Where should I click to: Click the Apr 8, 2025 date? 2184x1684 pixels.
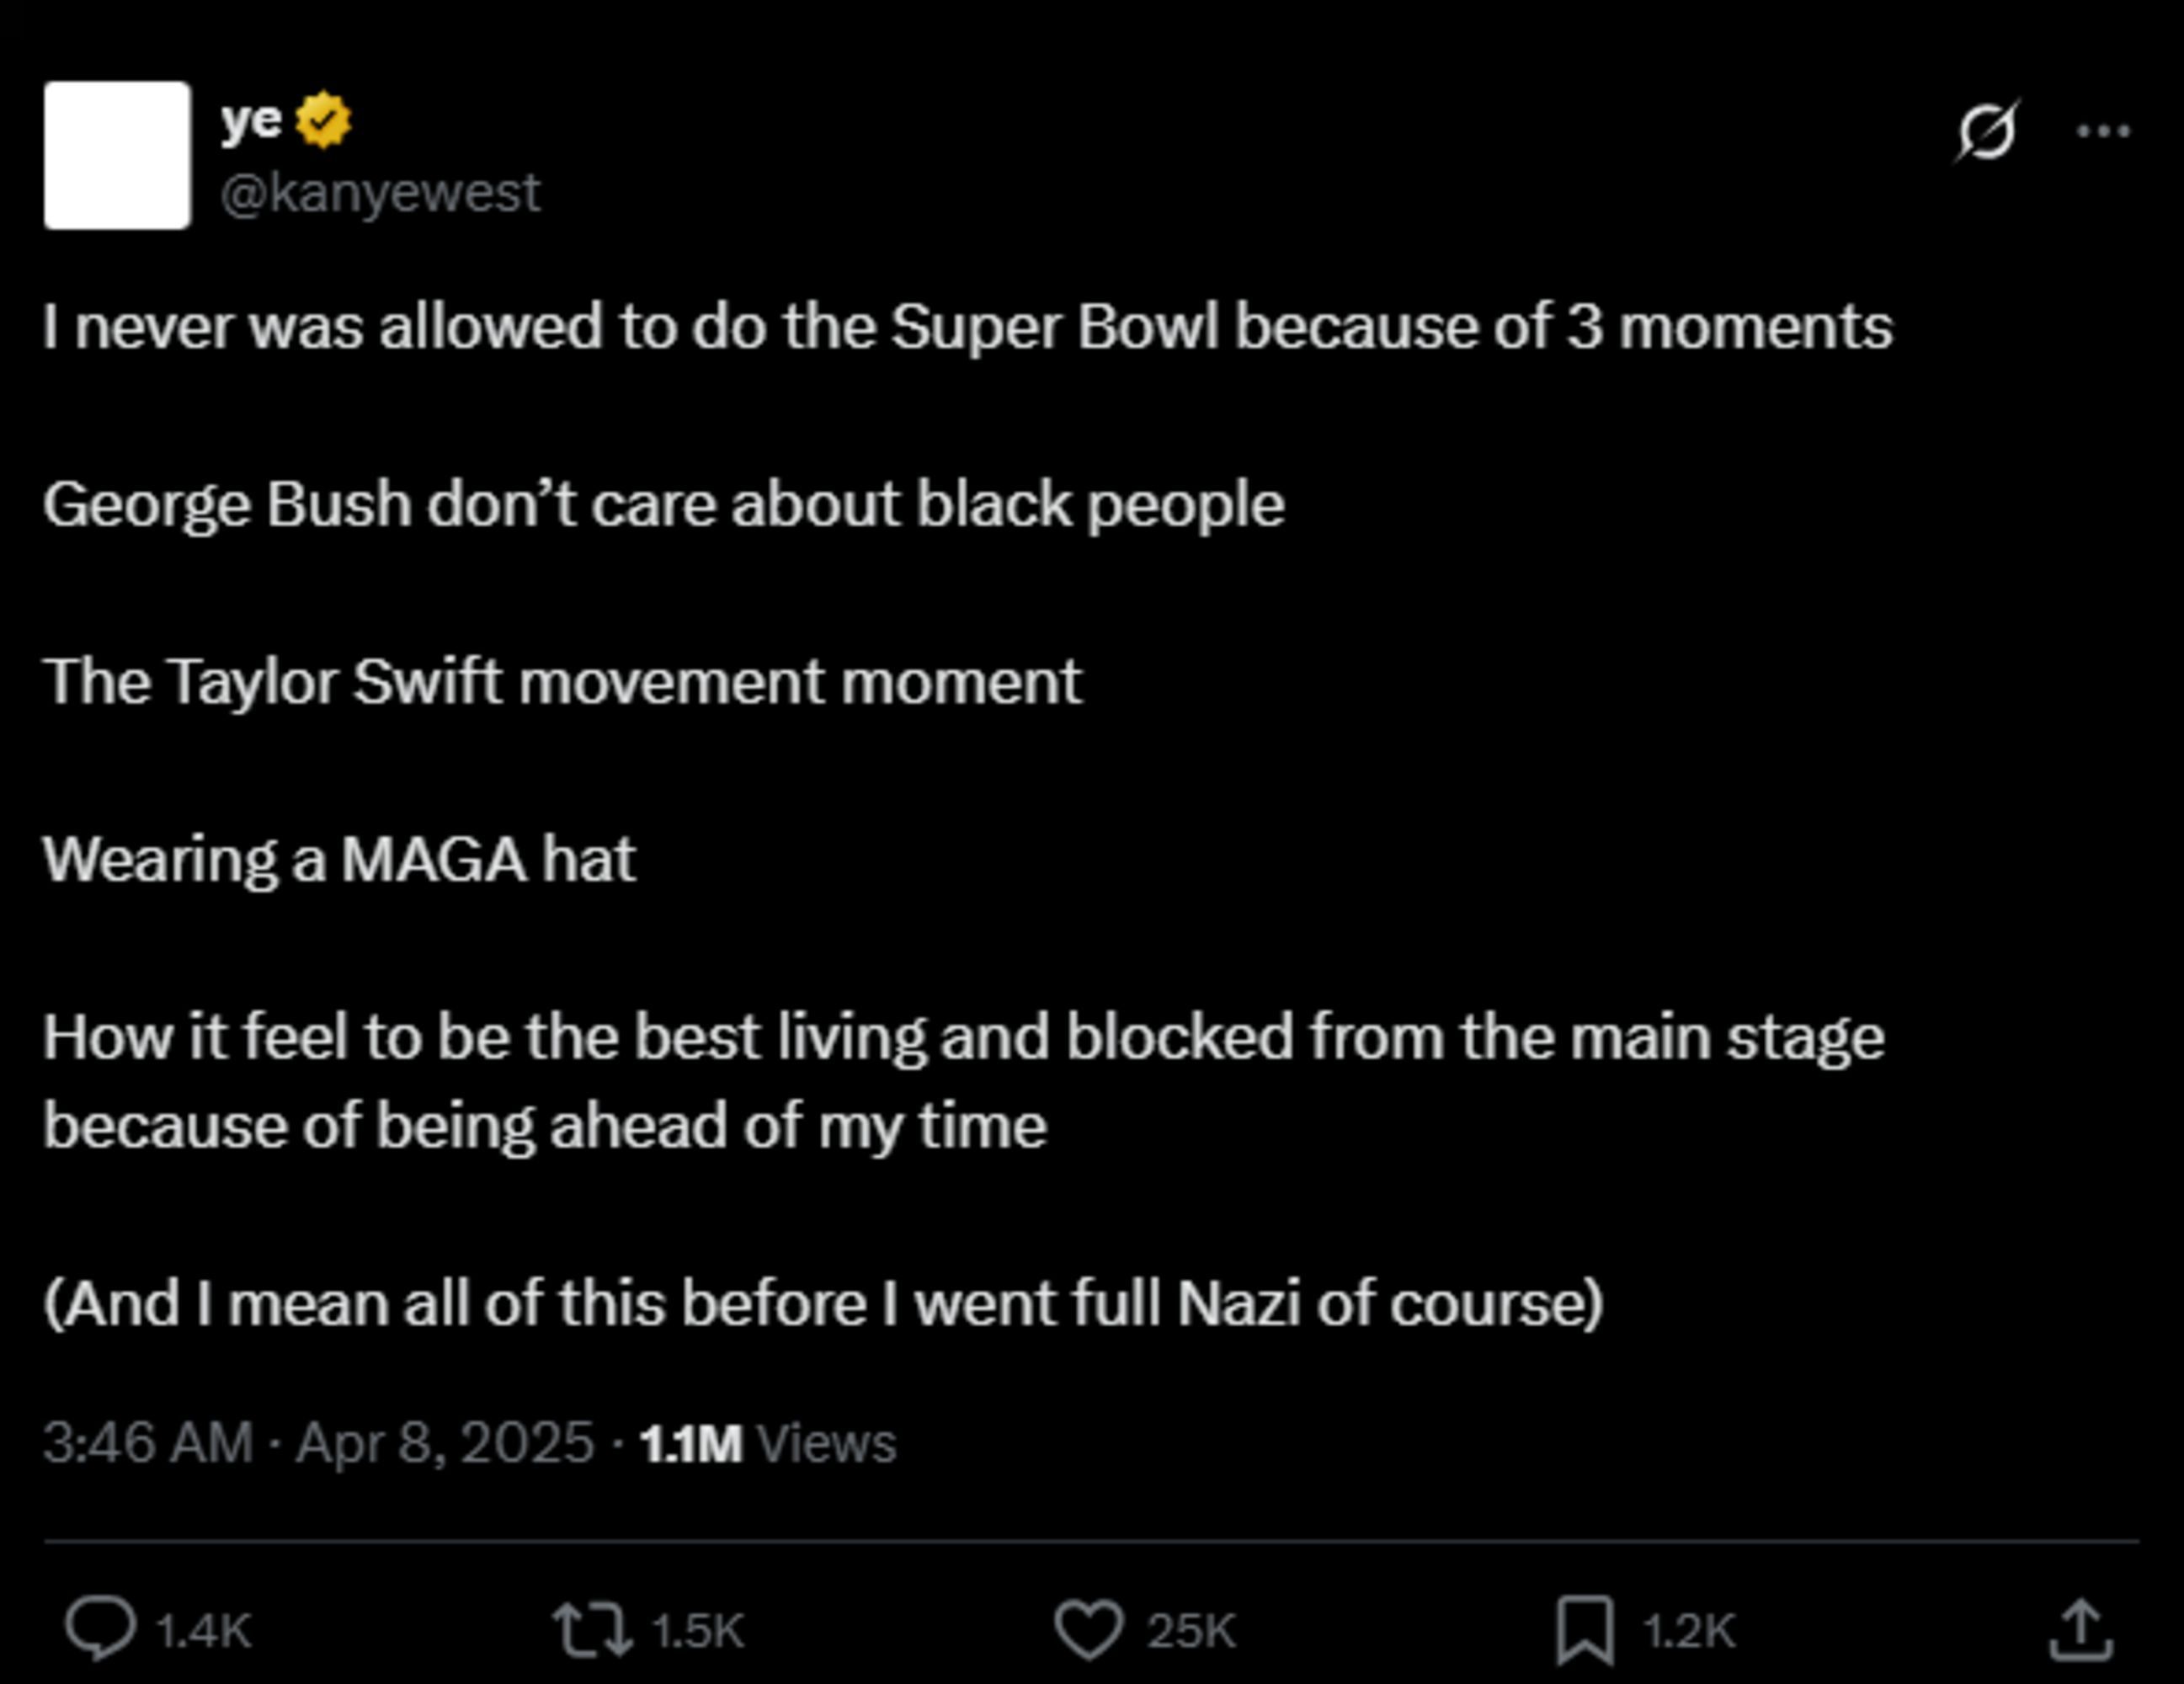(x=445, y=1443)
